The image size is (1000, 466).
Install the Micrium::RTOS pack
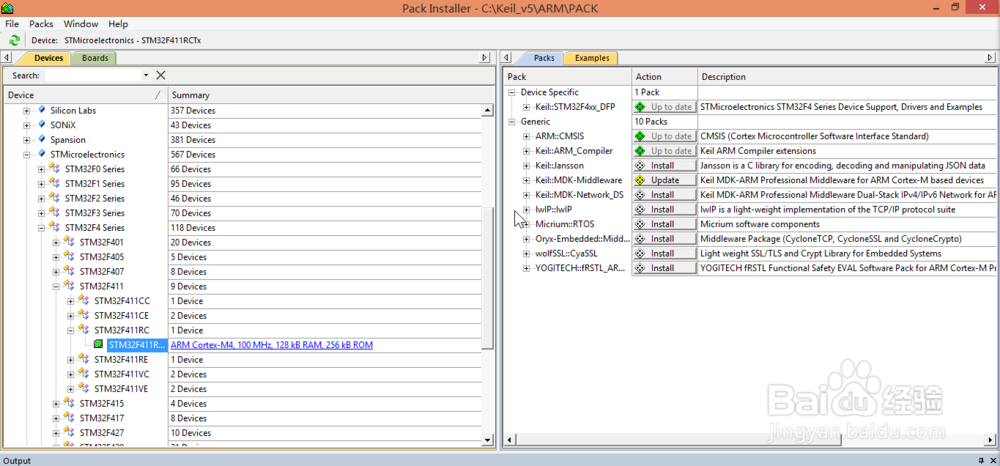click(x=664, y=224)
